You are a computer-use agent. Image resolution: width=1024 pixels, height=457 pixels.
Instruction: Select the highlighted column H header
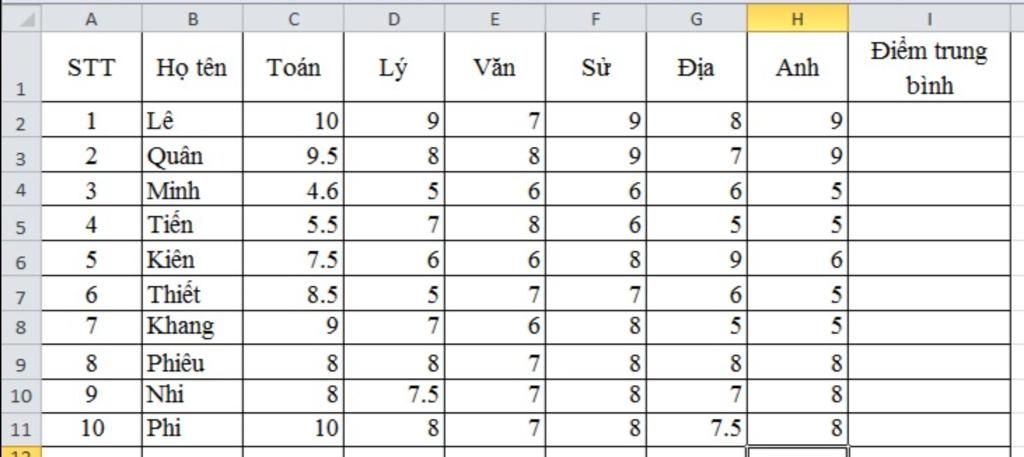797,18
